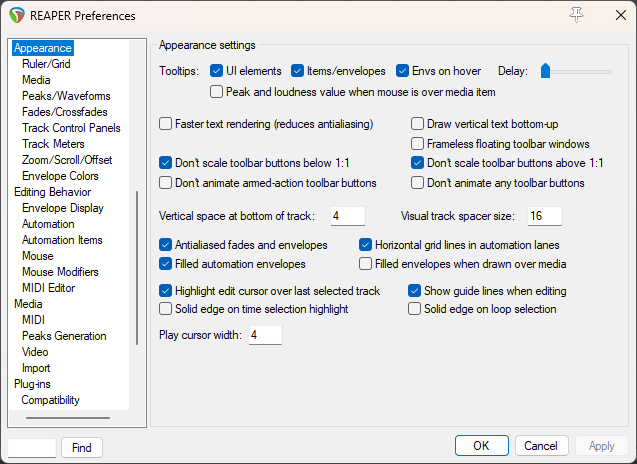Open Track Control Panels page

click(x=71, y=128)
